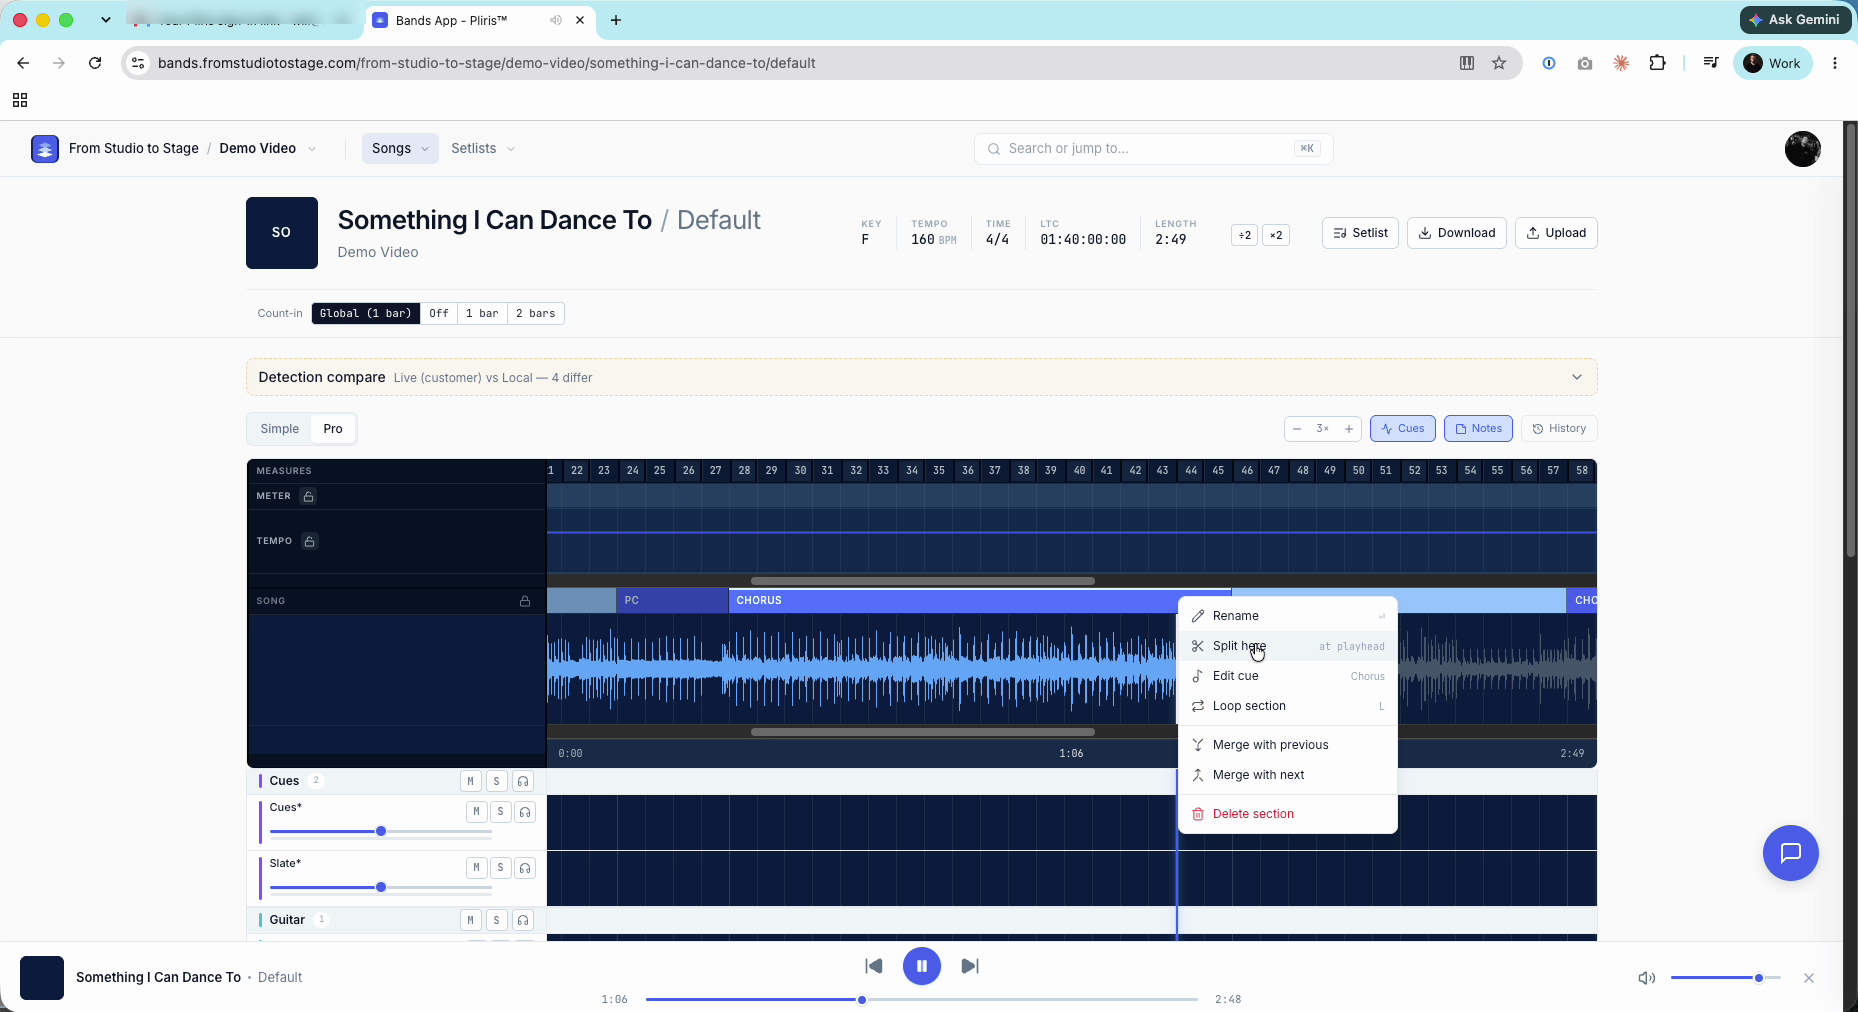This screenshot has width=1858, height=1012.
Task: Select Global (1 bar) count-in
Action: coord(366,314)
